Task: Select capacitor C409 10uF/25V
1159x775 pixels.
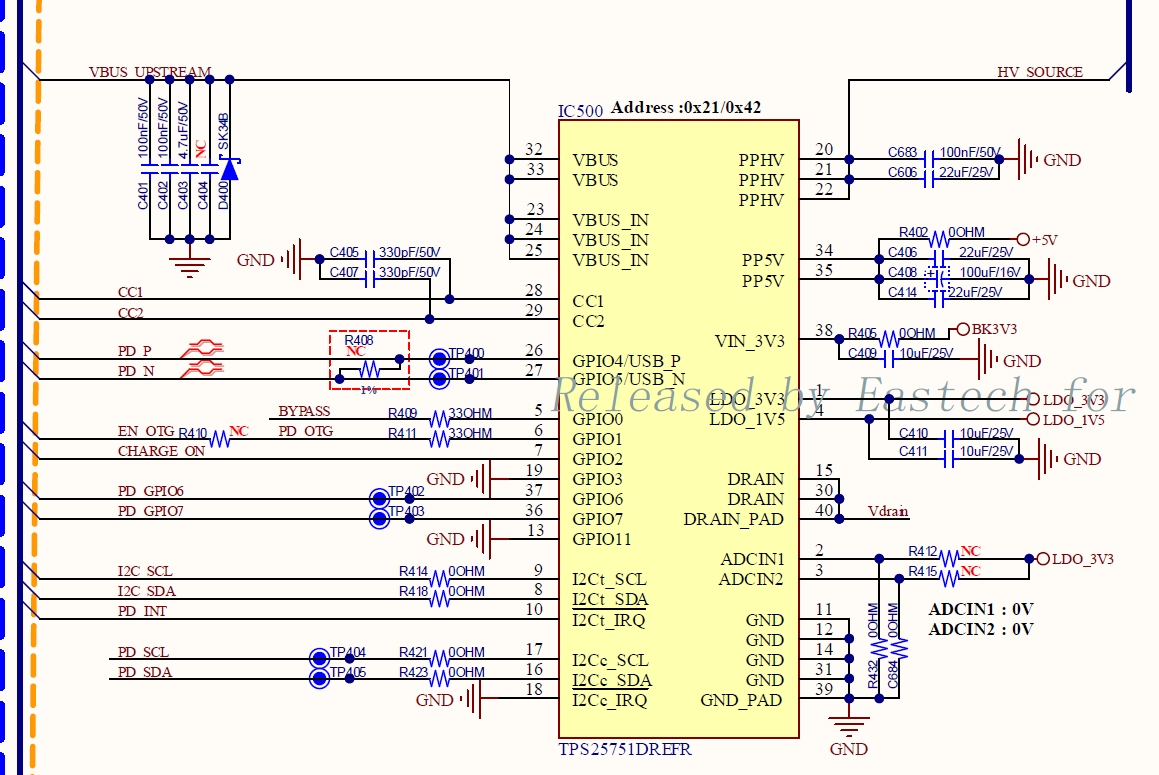Action: (889, 359)
